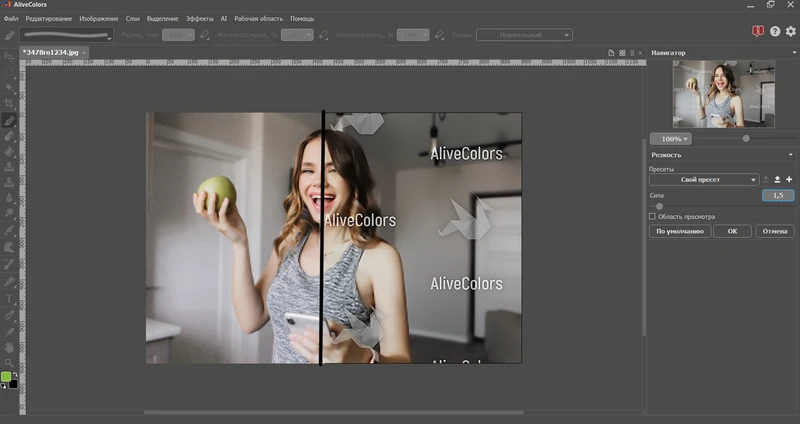The width and height of the screenshot is (800, 424).
Task: Close the document tab bar with X
Action: 640,53
